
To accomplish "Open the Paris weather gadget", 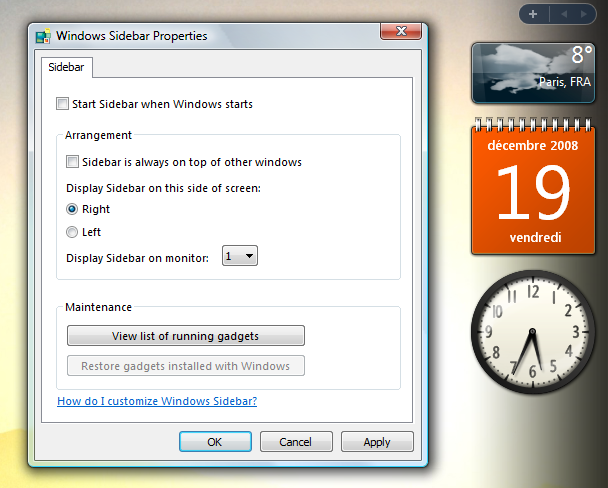I will click(x=533, y=73).
